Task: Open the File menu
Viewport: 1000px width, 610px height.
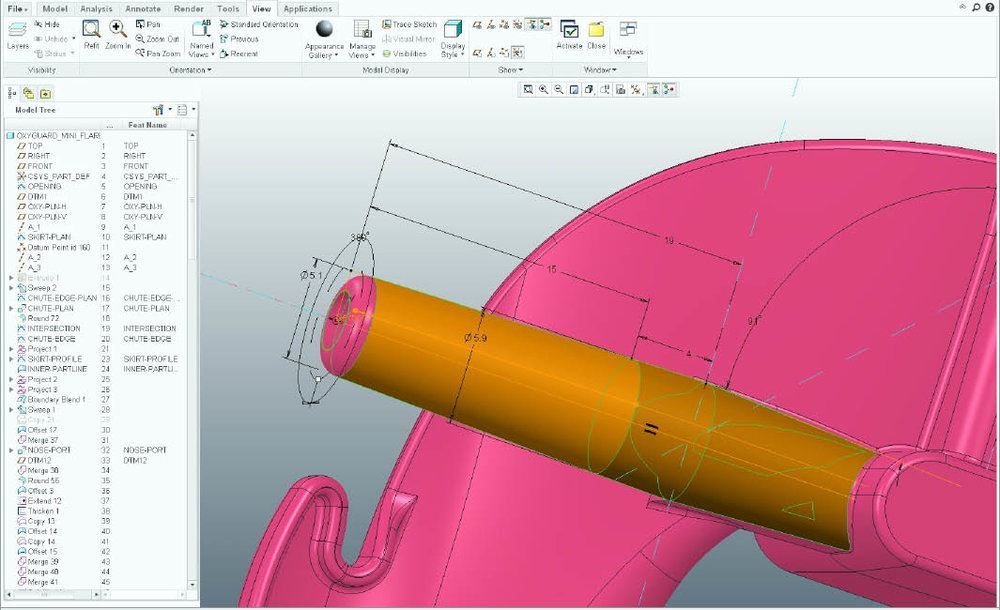Action: (x=18, y=8)
